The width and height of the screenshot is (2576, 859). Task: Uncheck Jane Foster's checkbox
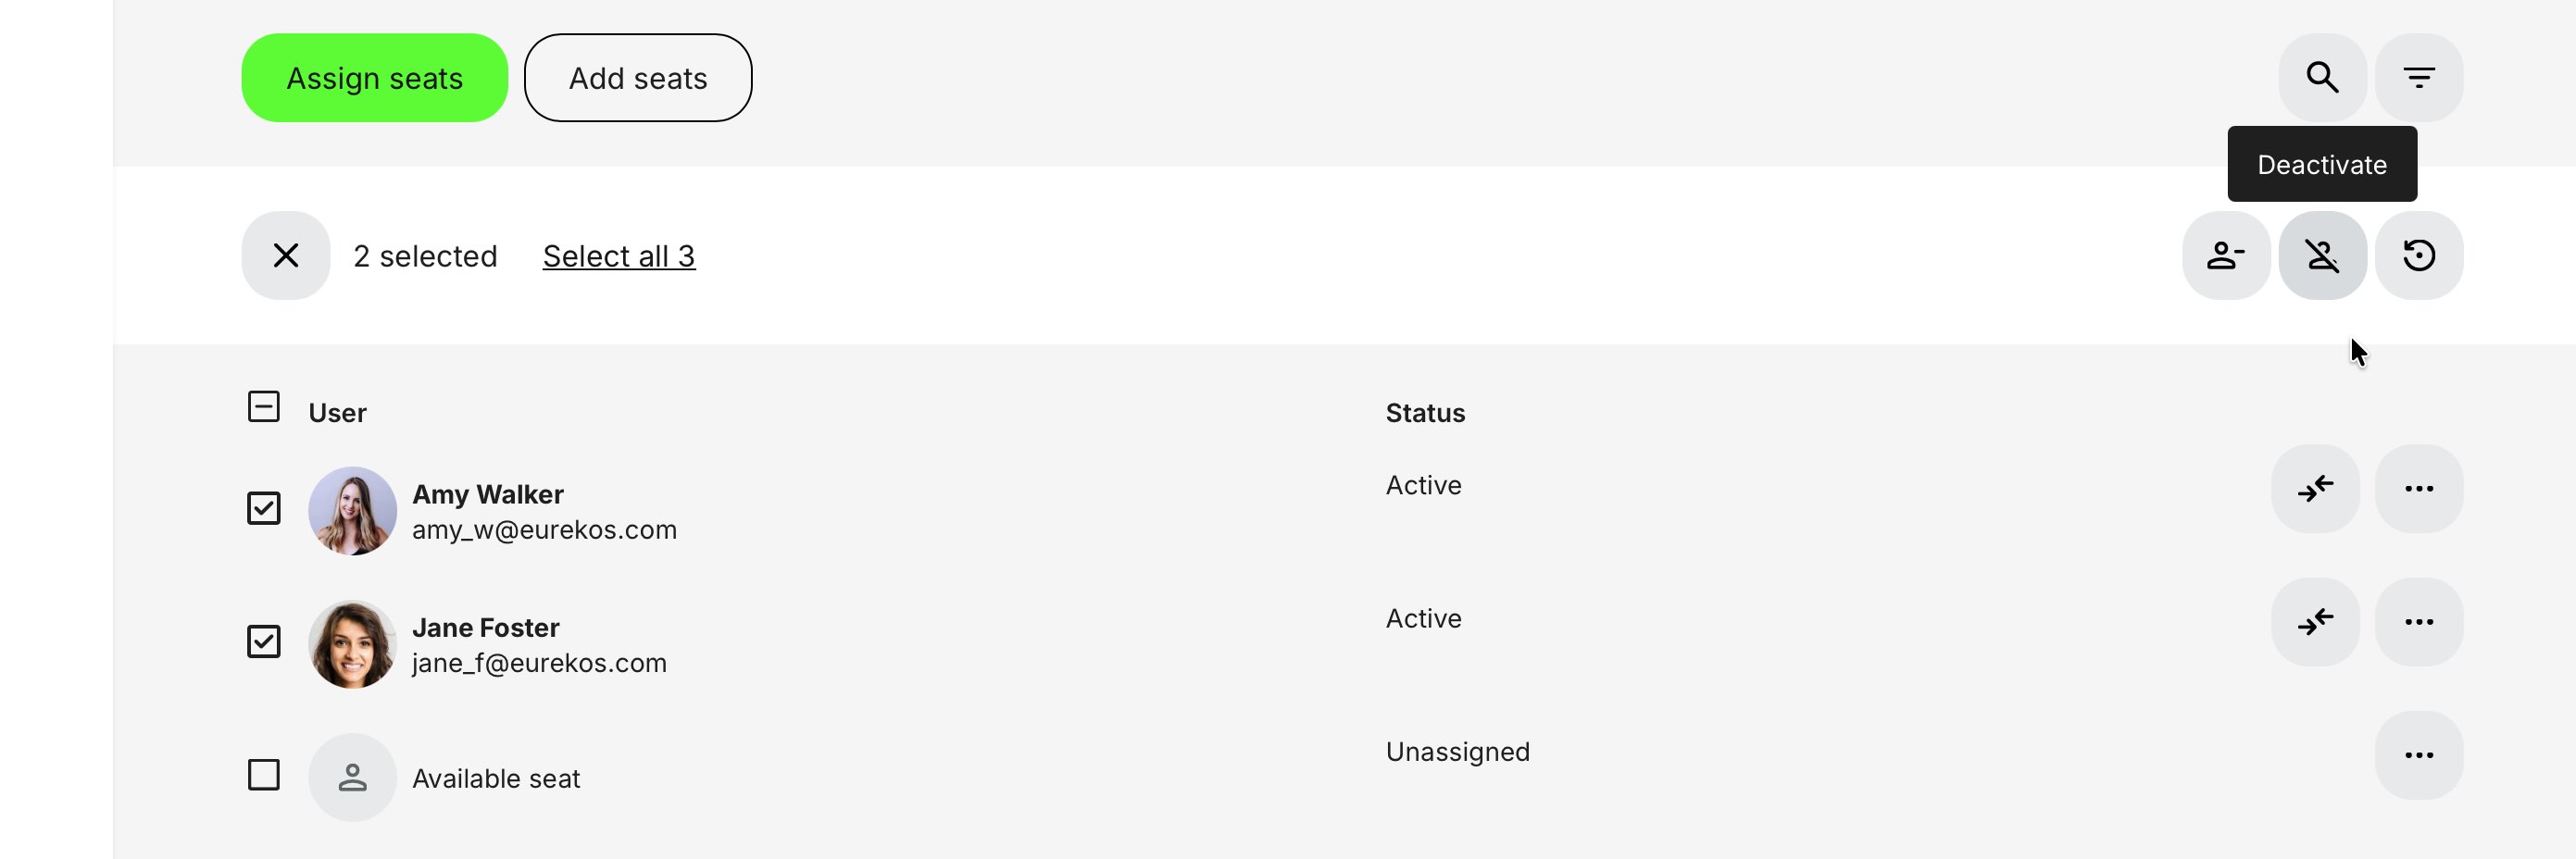(263, 641)
